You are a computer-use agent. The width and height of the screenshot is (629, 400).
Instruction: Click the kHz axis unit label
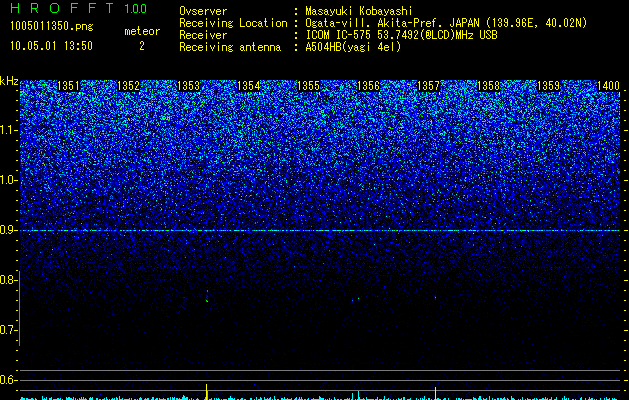click(x=9, y=81)
